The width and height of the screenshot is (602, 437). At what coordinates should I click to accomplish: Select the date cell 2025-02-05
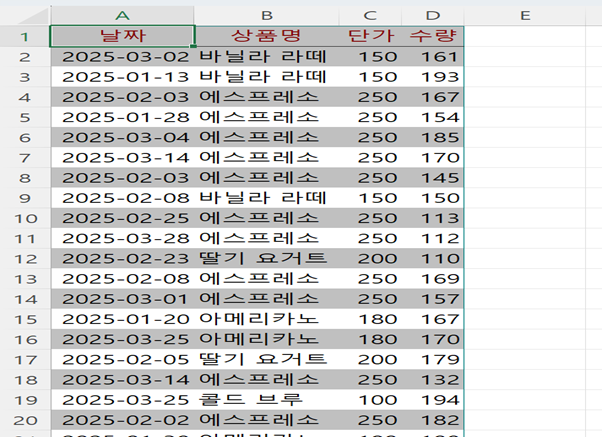tap(122, 359)
